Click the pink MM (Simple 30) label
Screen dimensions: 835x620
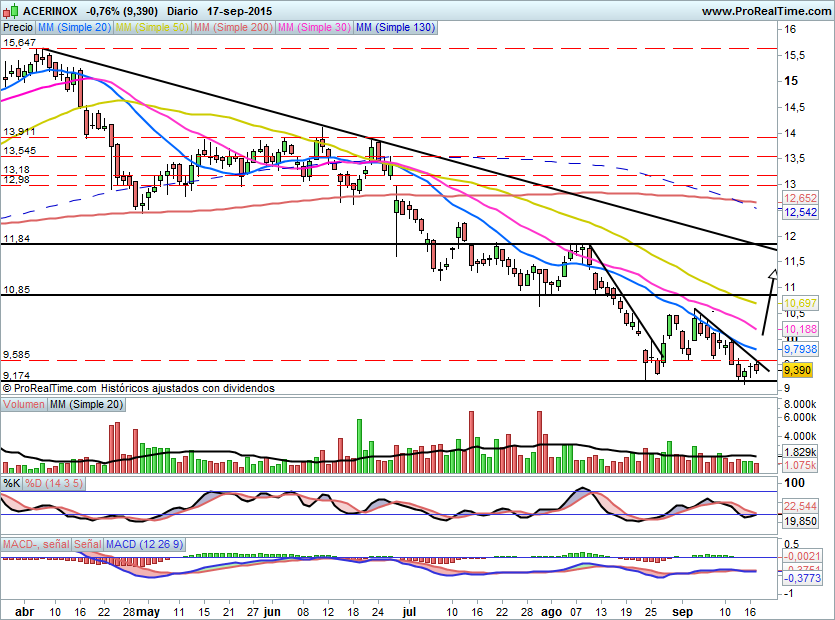coord(313,28)
